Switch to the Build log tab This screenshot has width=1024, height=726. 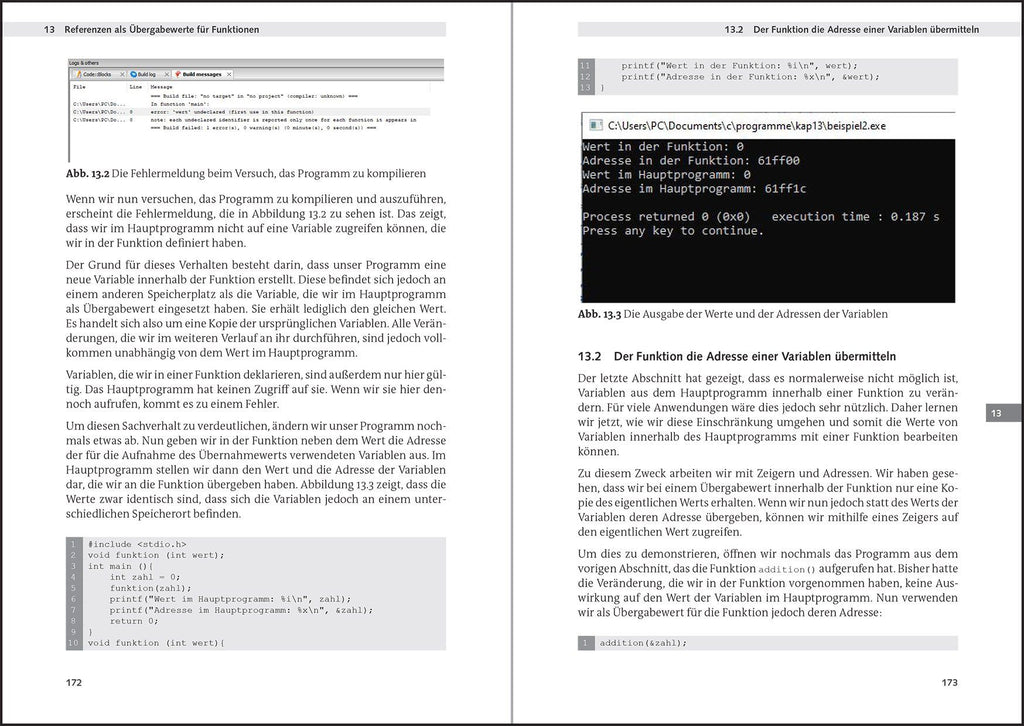tap(146, 74)
